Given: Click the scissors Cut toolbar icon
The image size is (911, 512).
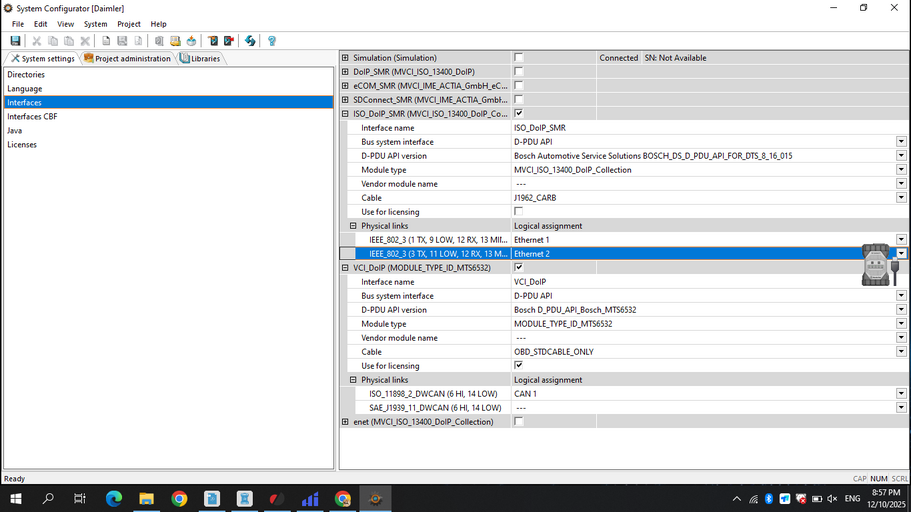Looking at the screenshot, I should point(36,41).
